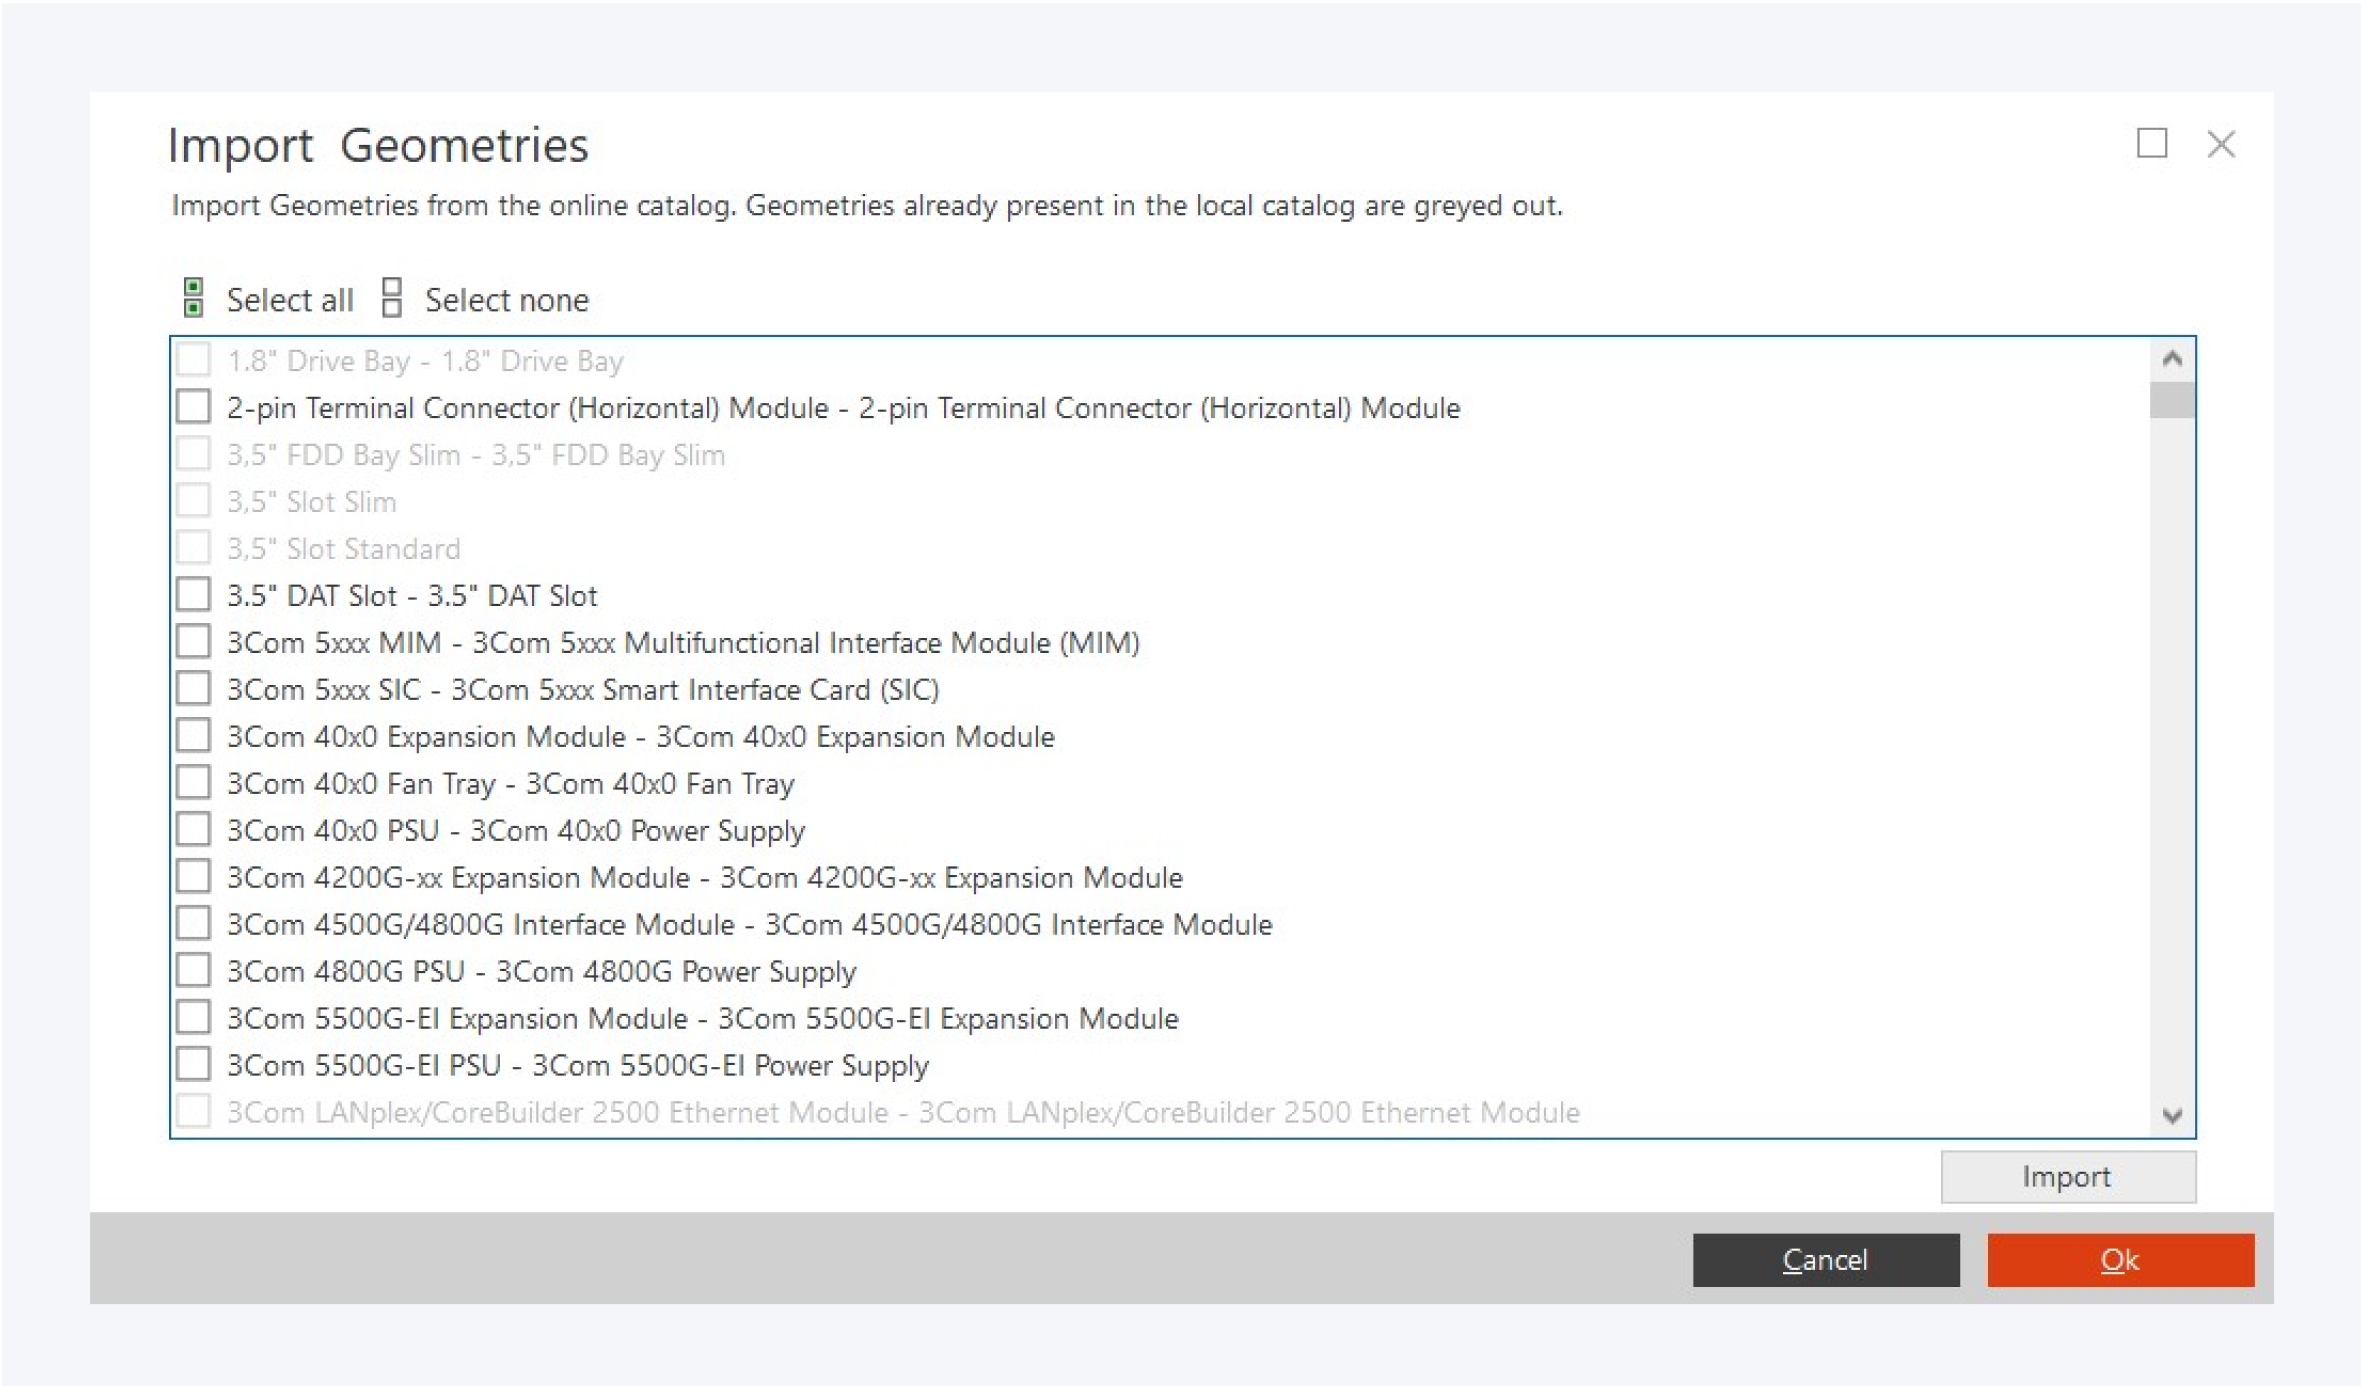Select 3Com 40x0 Fan Tray checkbox
This screenshot has height=1386, width=2361.
[x=193, y=783]
